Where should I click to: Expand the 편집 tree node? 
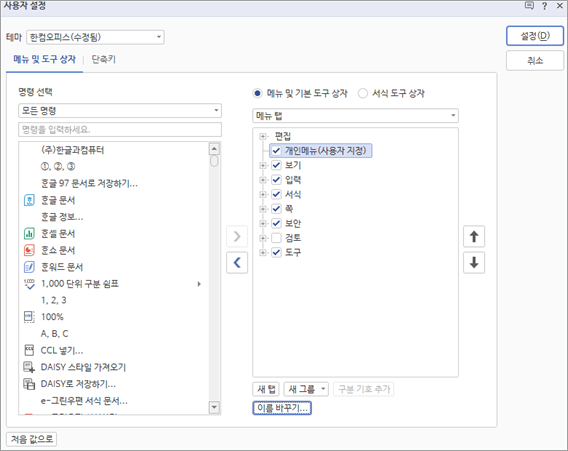263,136
